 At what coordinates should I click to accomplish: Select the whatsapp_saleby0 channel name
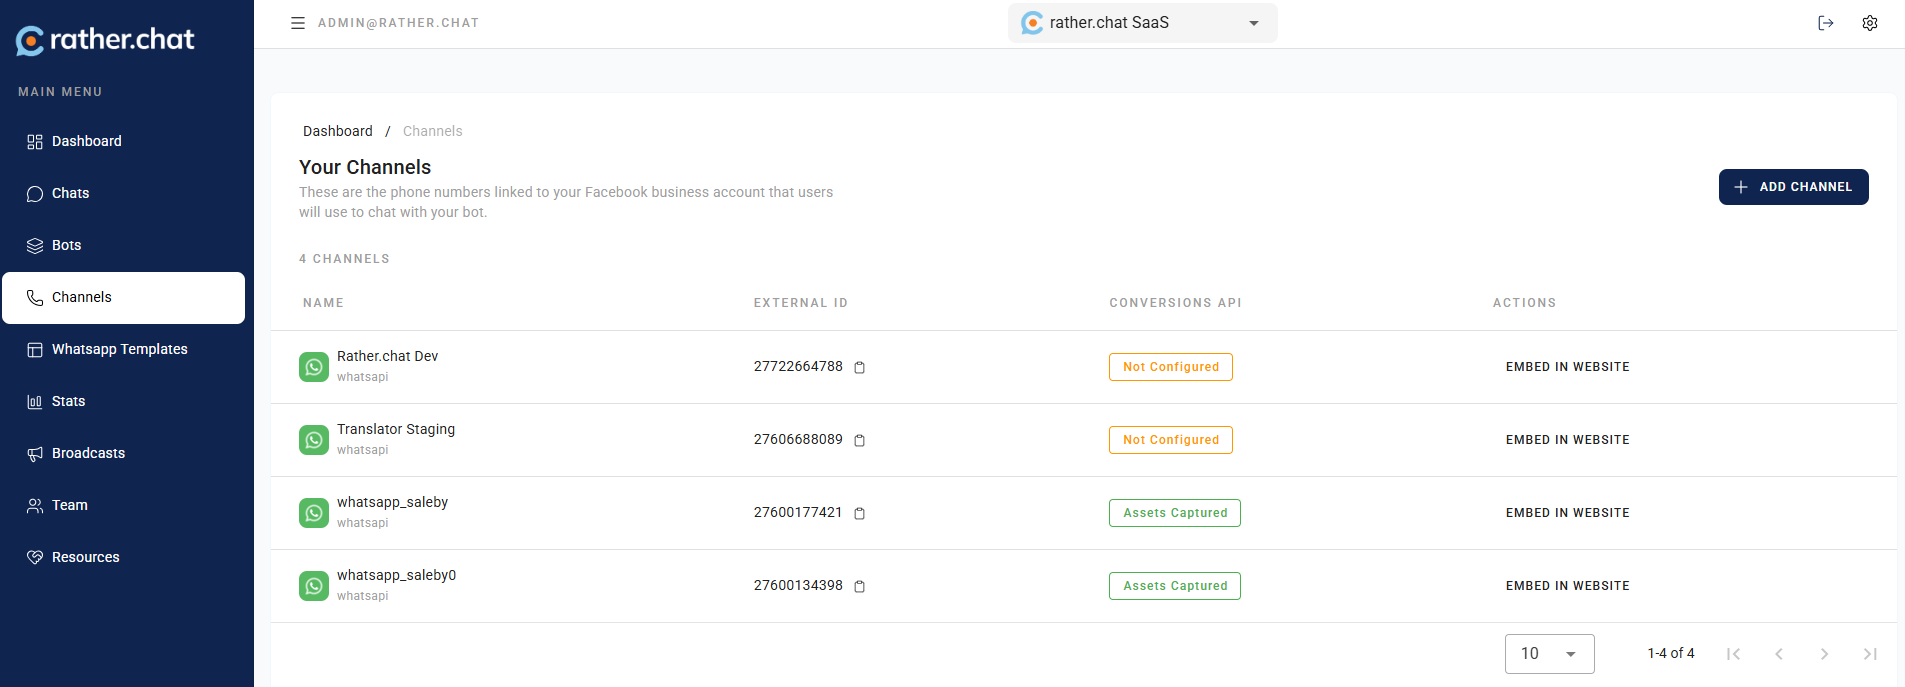pyautogui.click(x=396, y=575)
